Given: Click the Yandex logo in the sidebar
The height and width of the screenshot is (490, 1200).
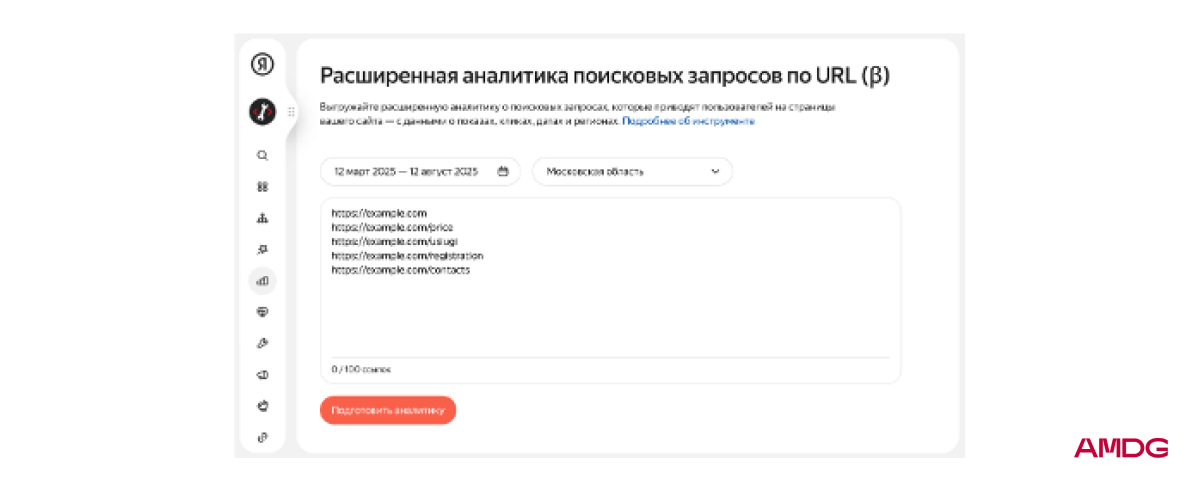Looking at the screenshot, I should (x=262, y=65).
